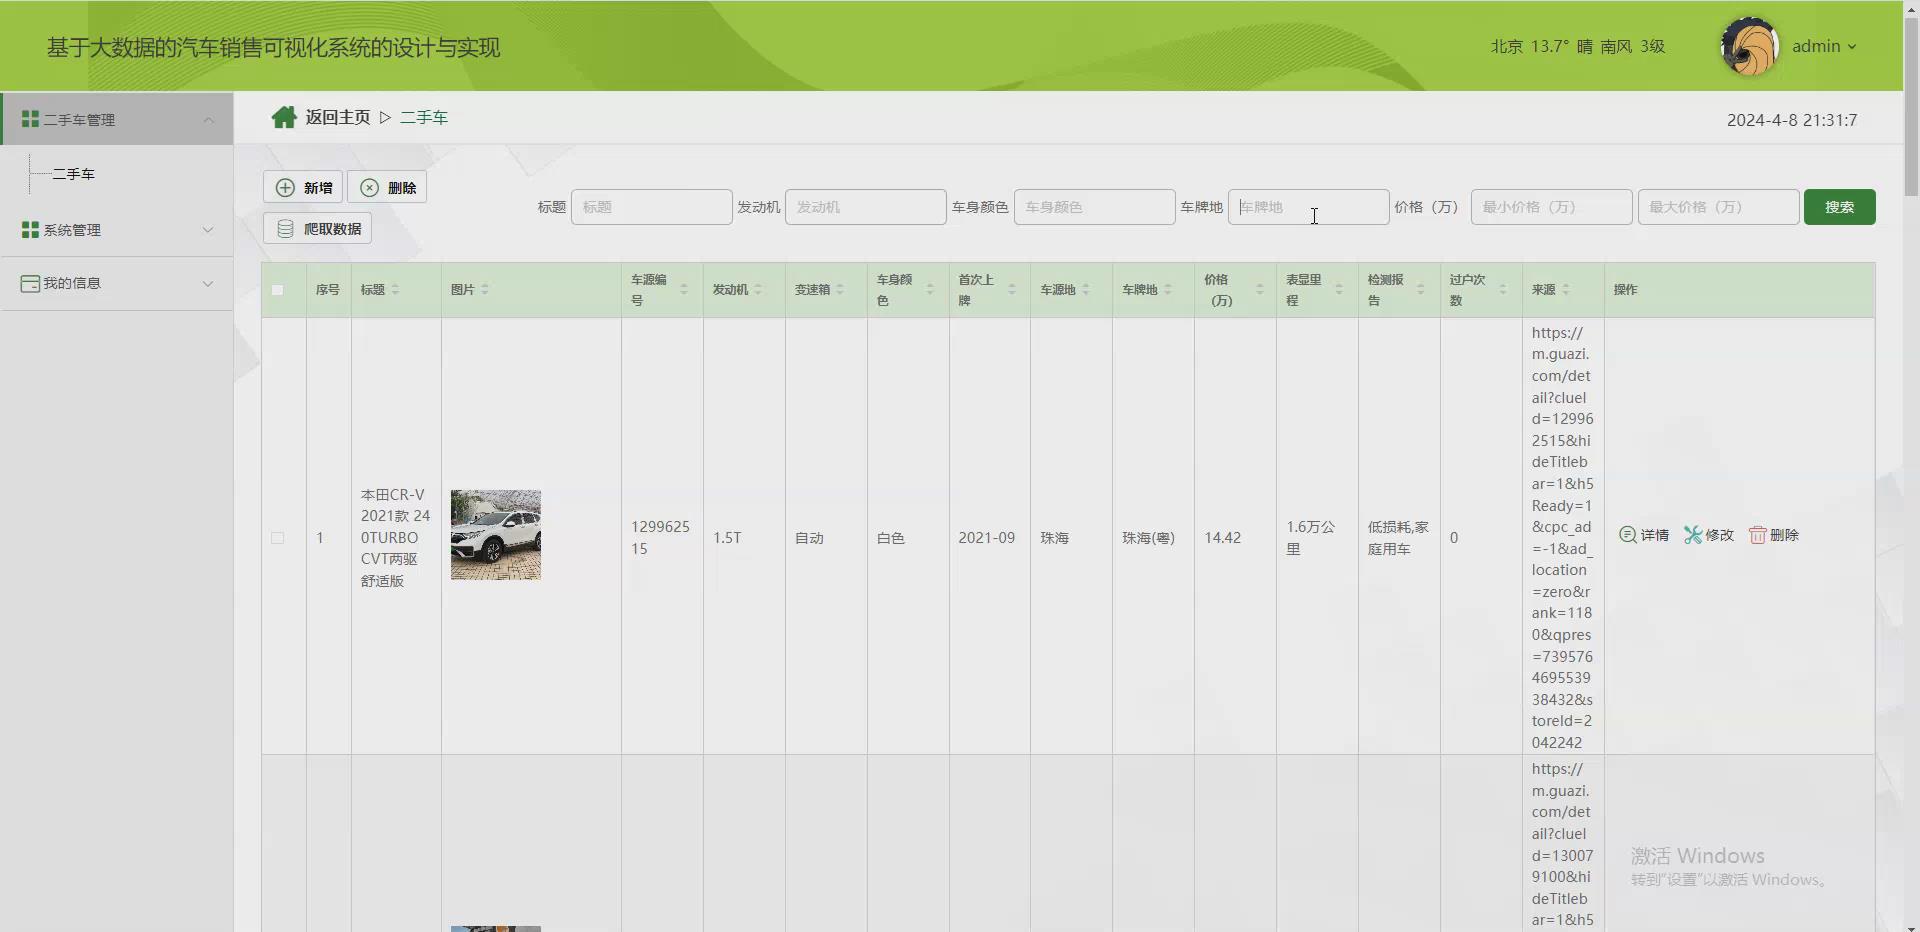Viewport: 1920px width, 932px height.
Task: Open 详情 for the 本田CR-V row
Action: click(1644, 535)
